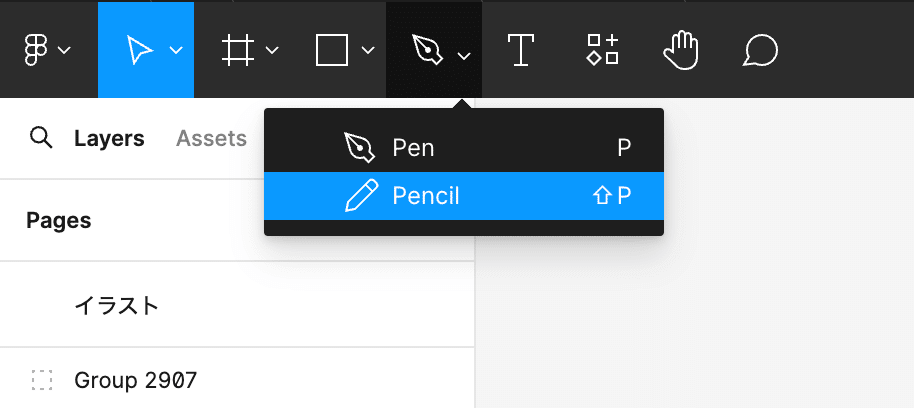Choose Pencil from the dropdown menu
914x408 pixels.
(464, 196)
